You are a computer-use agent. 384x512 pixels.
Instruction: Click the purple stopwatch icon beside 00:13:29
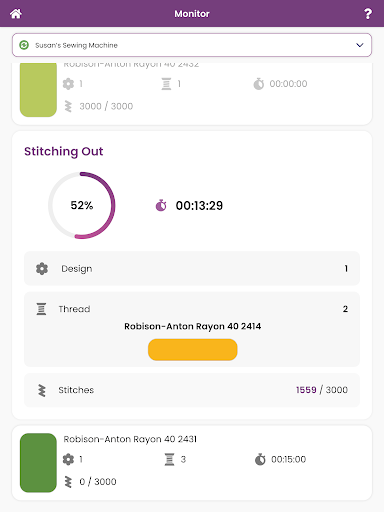click(x=161, y=205)
